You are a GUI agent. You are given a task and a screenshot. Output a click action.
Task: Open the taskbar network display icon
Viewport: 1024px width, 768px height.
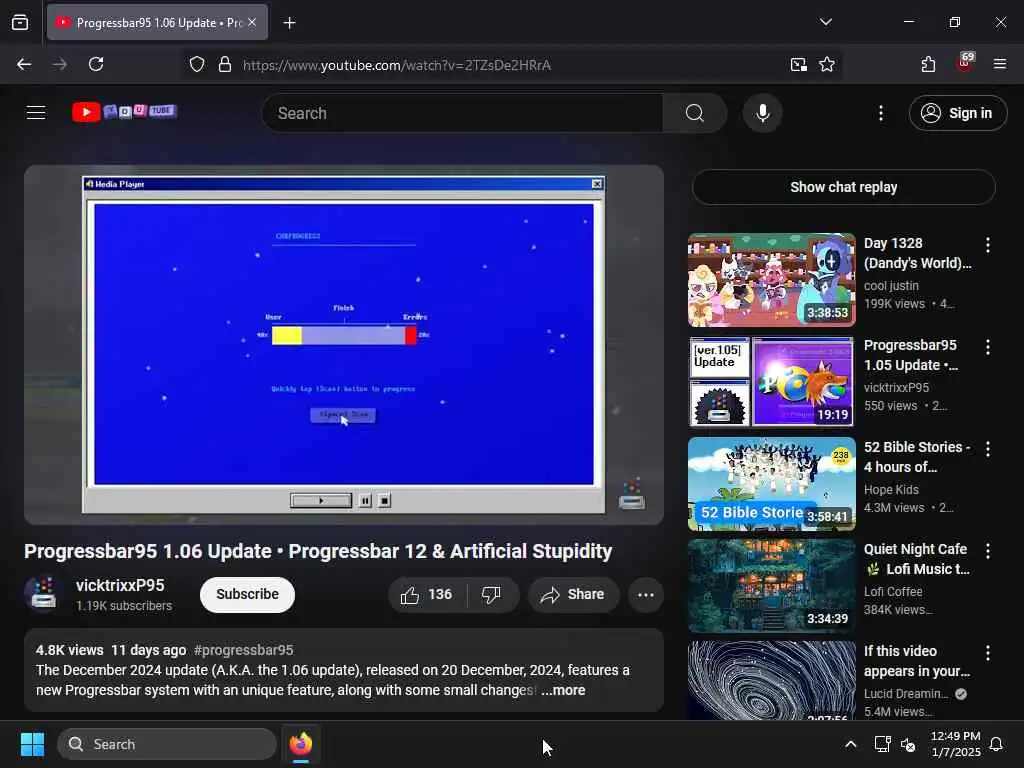[x=882, y=744]
